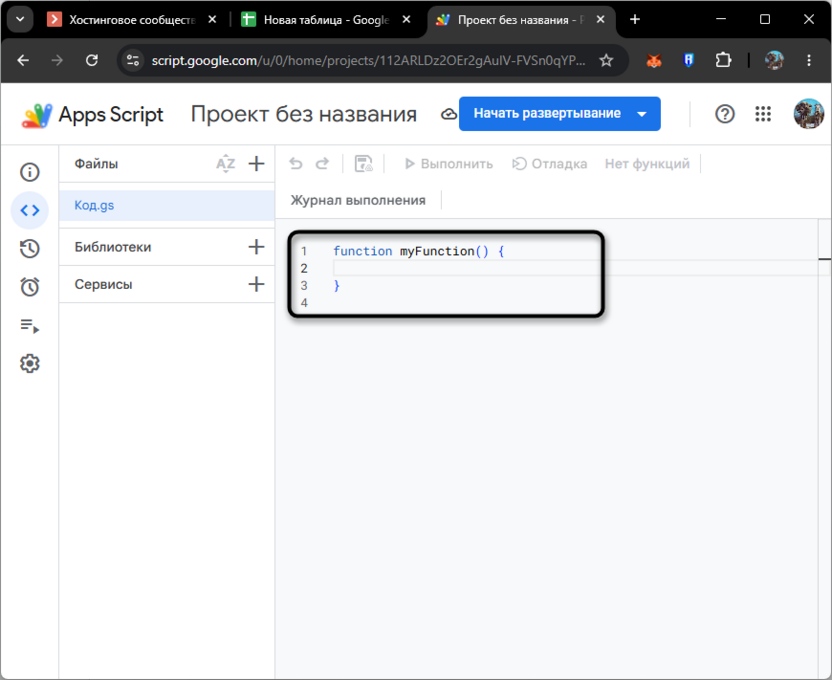Sort files alphabetically with AZ icon
832x680 pixels.
click(x=226, y=164)
